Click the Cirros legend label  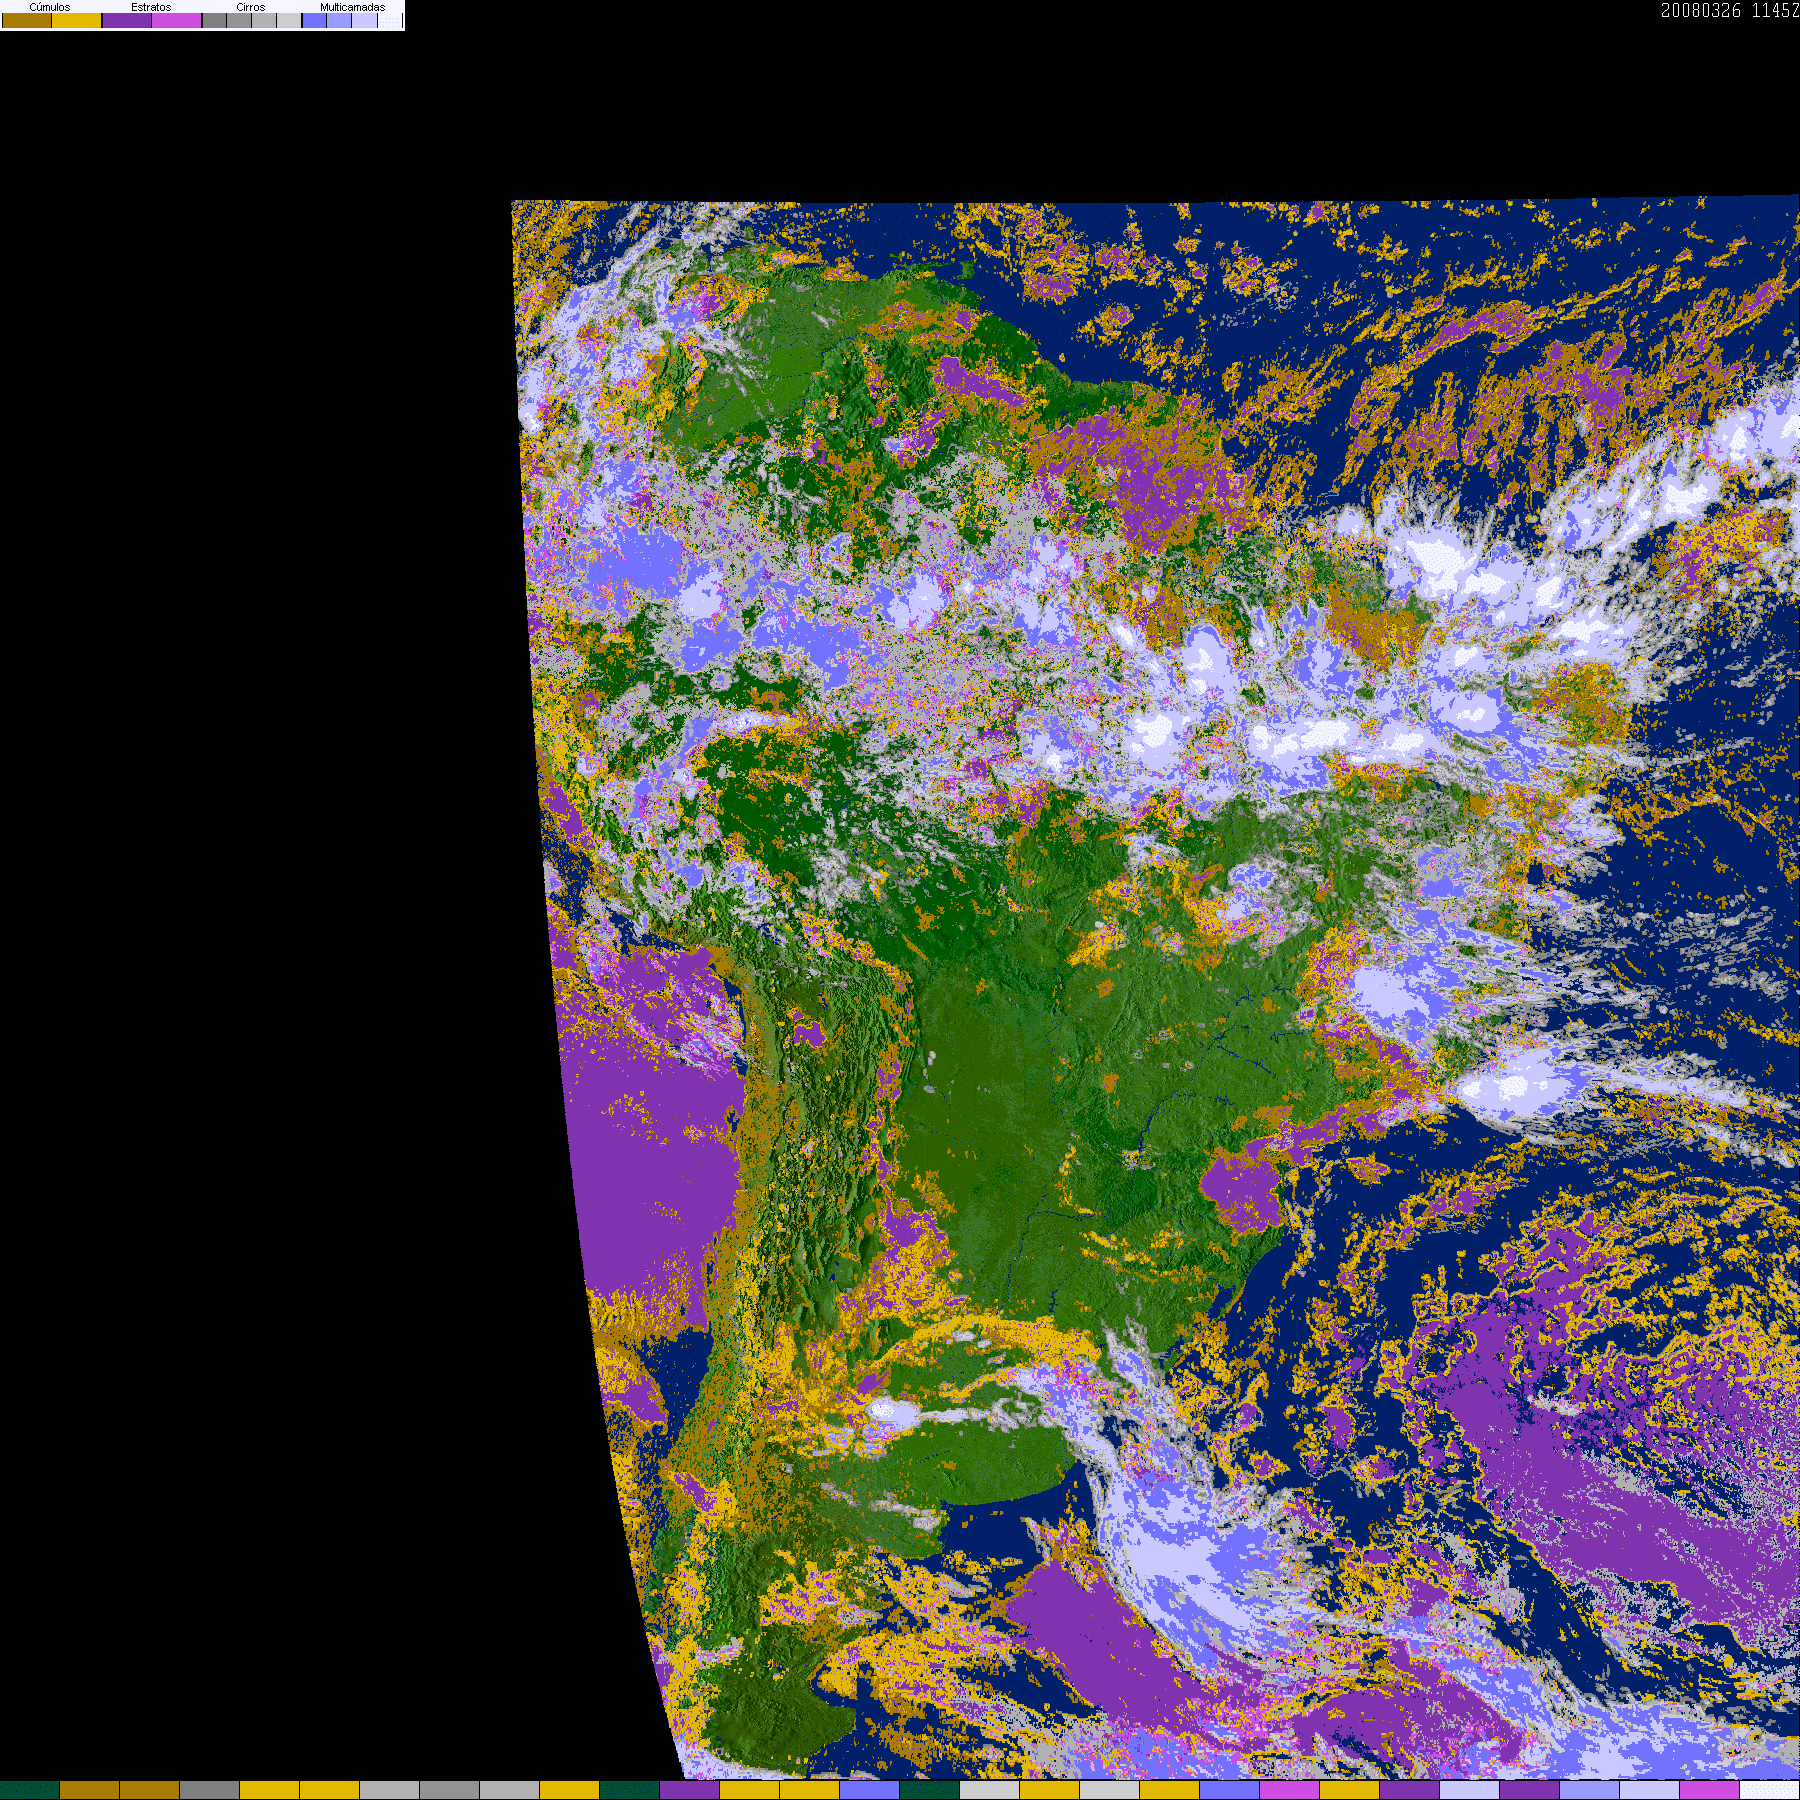pyautogui.click(x=251, y=7)
